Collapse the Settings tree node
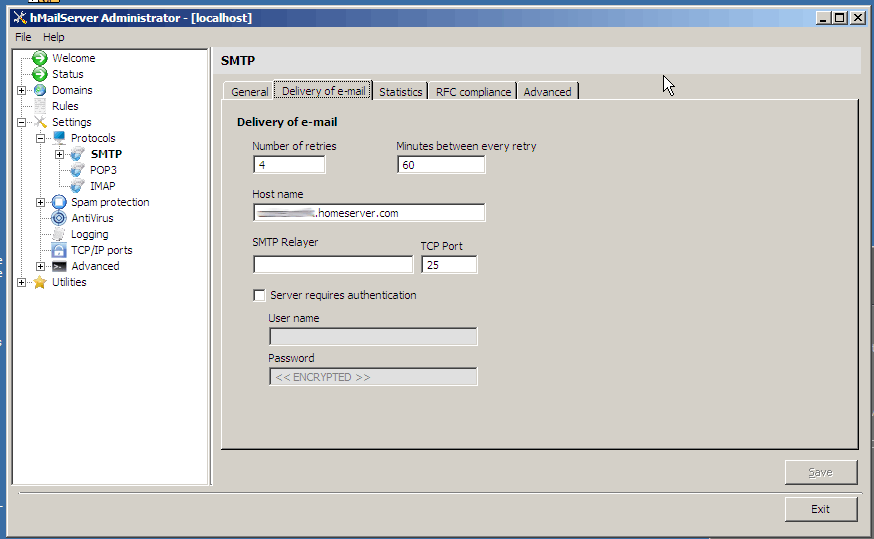Image resolution: width=874 pixels, height=539 pixels. click(21, 122)
